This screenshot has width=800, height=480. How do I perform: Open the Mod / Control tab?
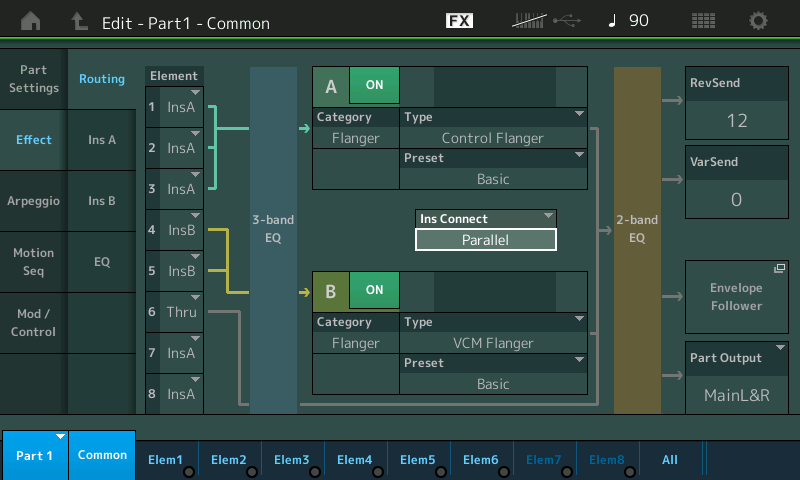point(34,323)
